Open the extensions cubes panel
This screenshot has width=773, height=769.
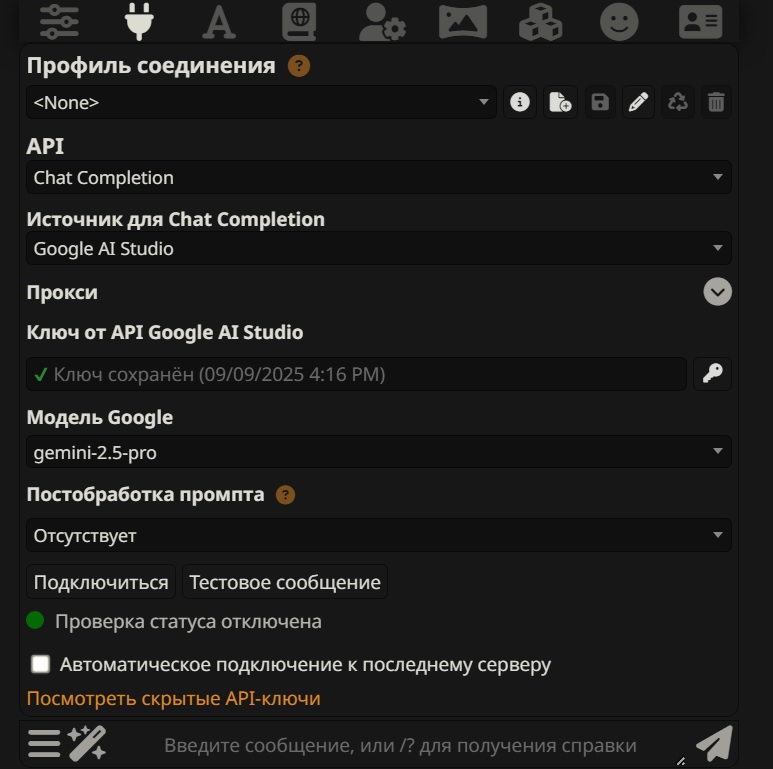coord(540,21)
